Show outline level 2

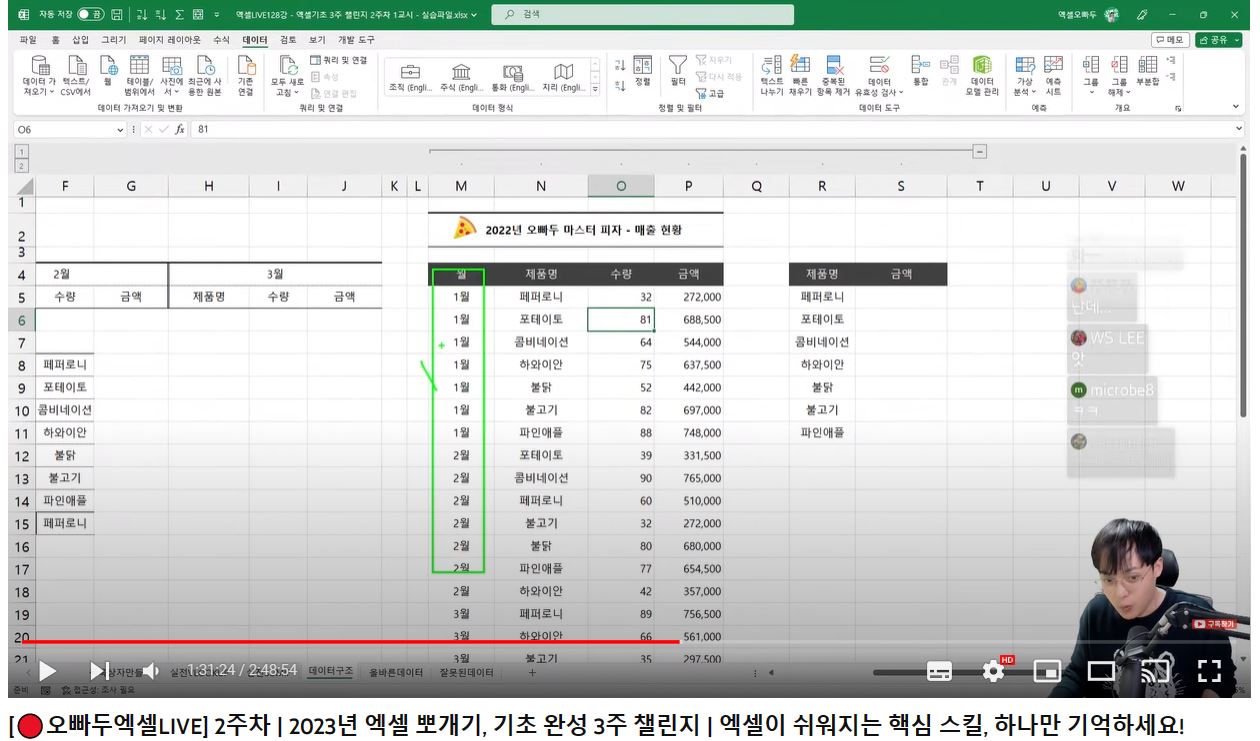tap(21, 165)
